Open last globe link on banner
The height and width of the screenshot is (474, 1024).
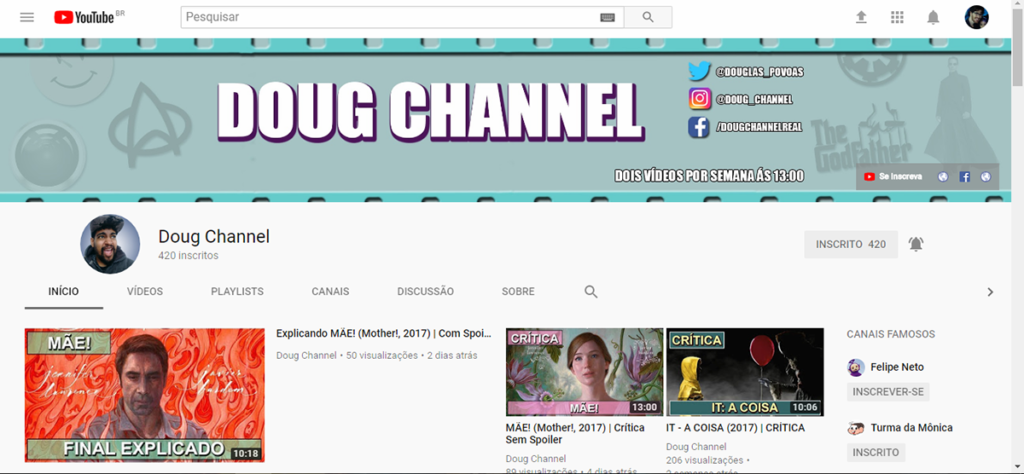click(x=985, y=177)
